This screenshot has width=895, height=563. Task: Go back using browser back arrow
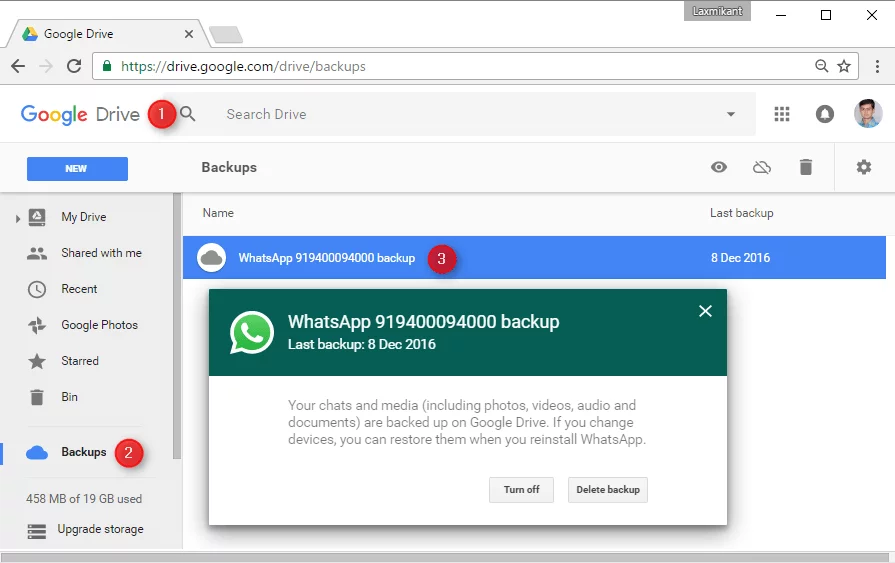[x=18, y=66]
